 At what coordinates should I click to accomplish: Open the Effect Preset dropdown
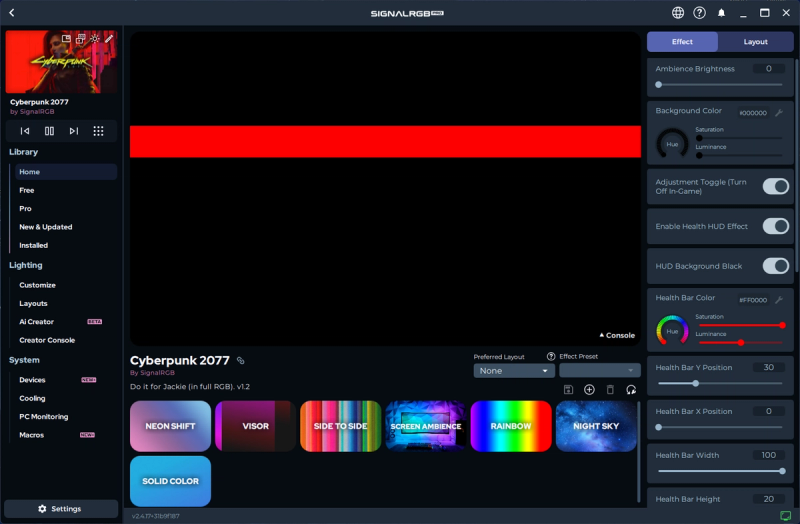[x=599, y=371]
